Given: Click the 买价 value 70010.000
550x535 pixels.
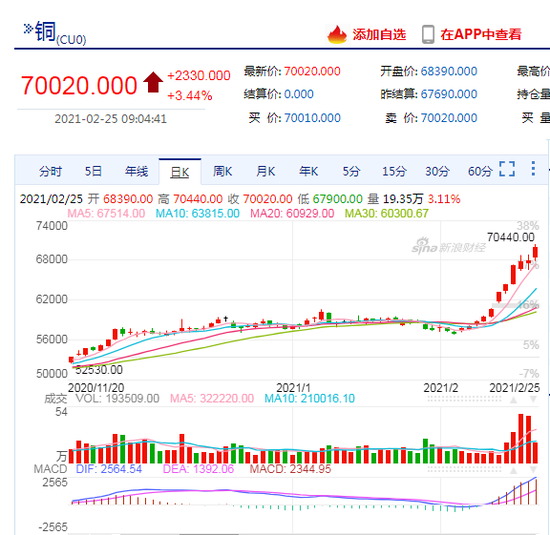Looking at the screenshot, I should [x=312, y=118].
